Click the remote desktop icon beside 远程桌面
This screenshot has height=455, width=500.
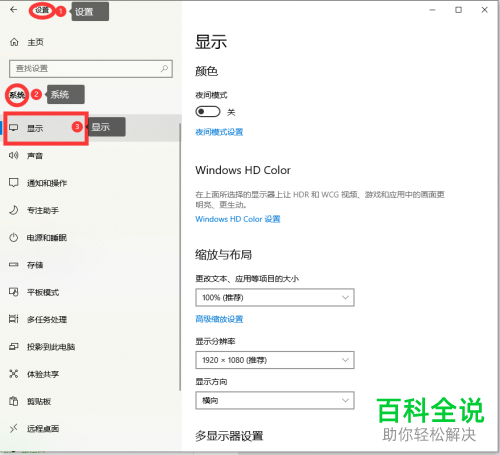pyautogui.click(x=14, y=428)
